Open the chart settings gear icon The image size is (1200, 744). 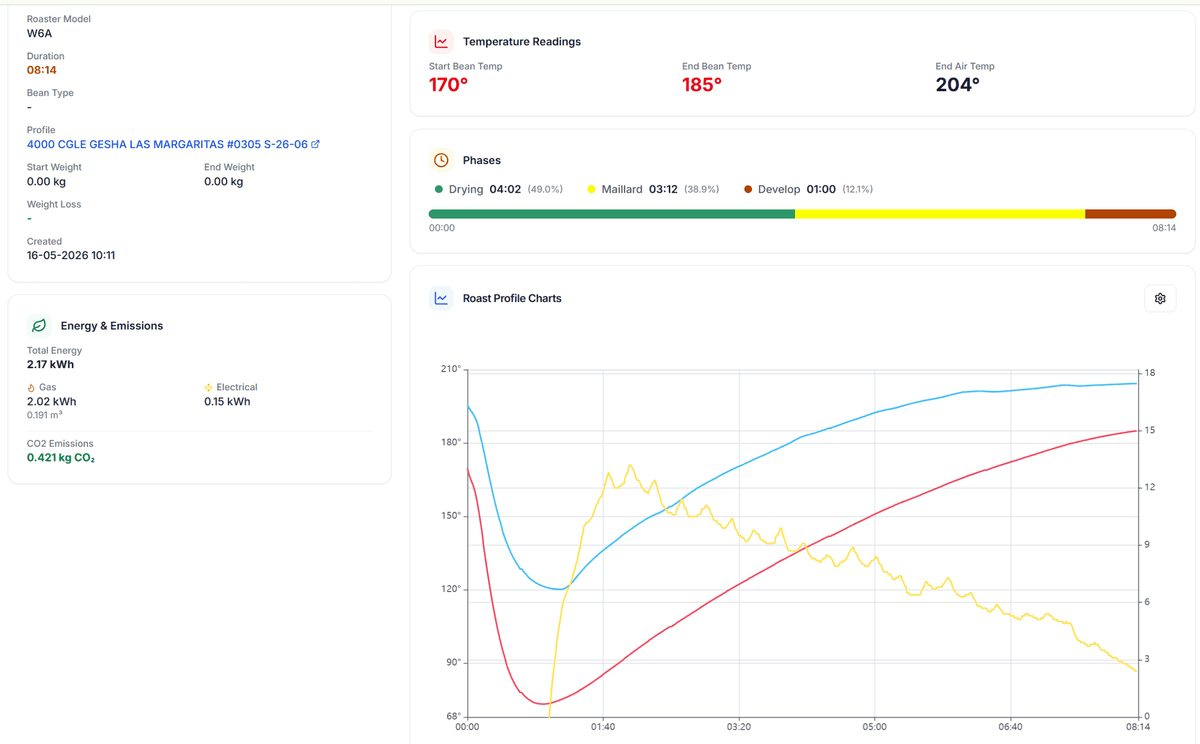(x=1160, y=298)
